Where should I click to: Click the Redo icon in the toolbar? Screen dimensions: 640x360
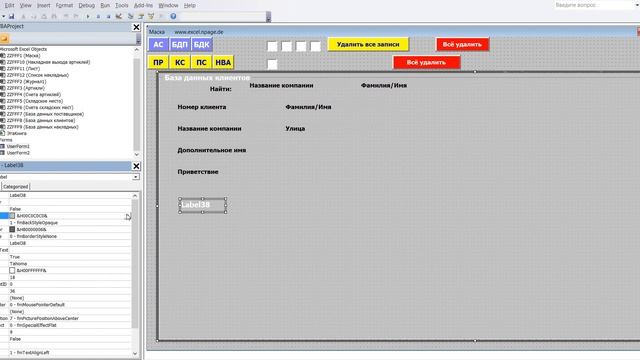76,16
